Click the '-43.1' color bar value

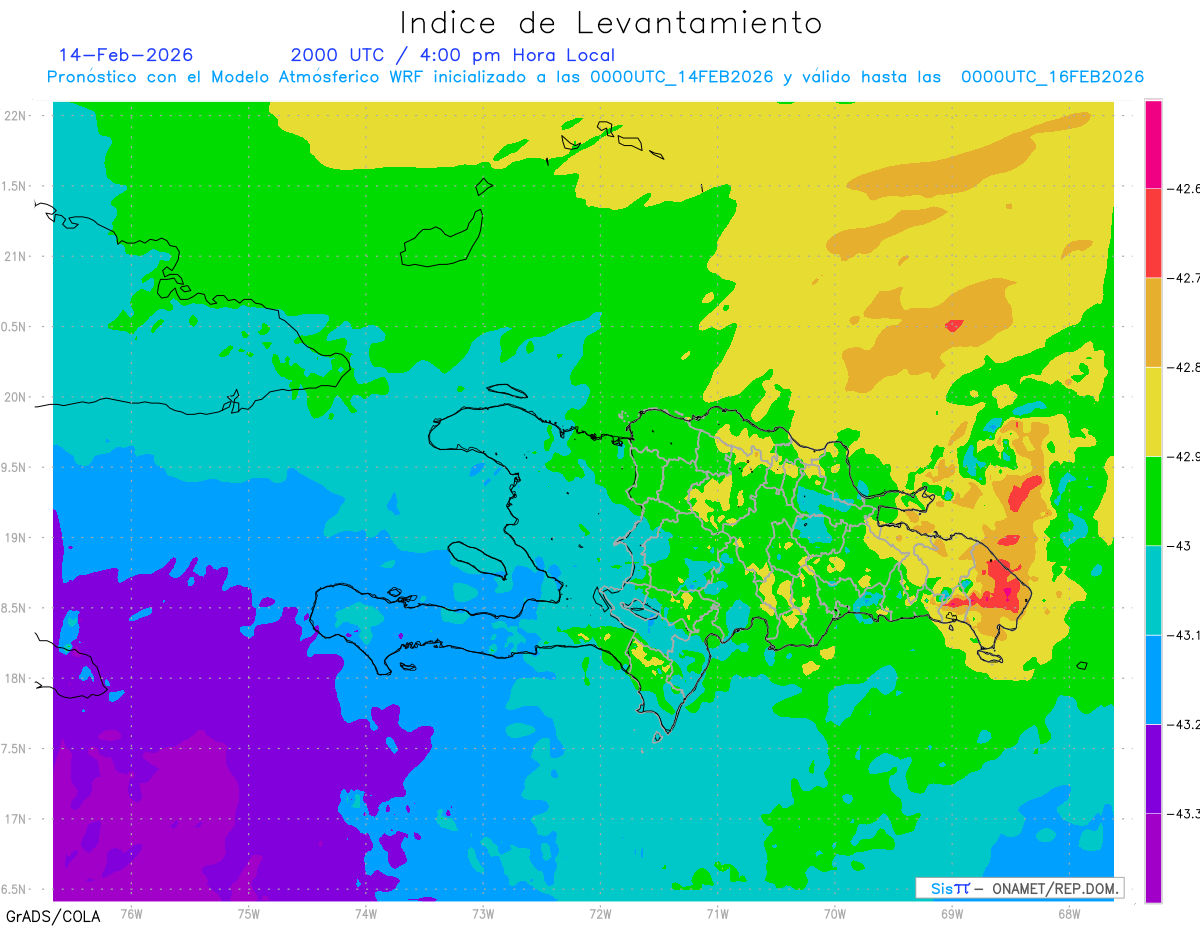click(x=1184, y=635)
